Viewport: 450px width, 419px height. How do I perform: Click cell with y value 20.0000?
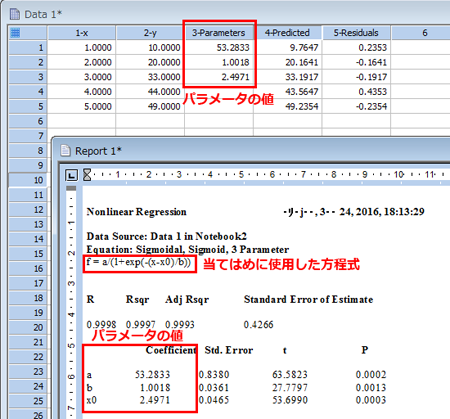pyautogui.click(x=150, y=62)
